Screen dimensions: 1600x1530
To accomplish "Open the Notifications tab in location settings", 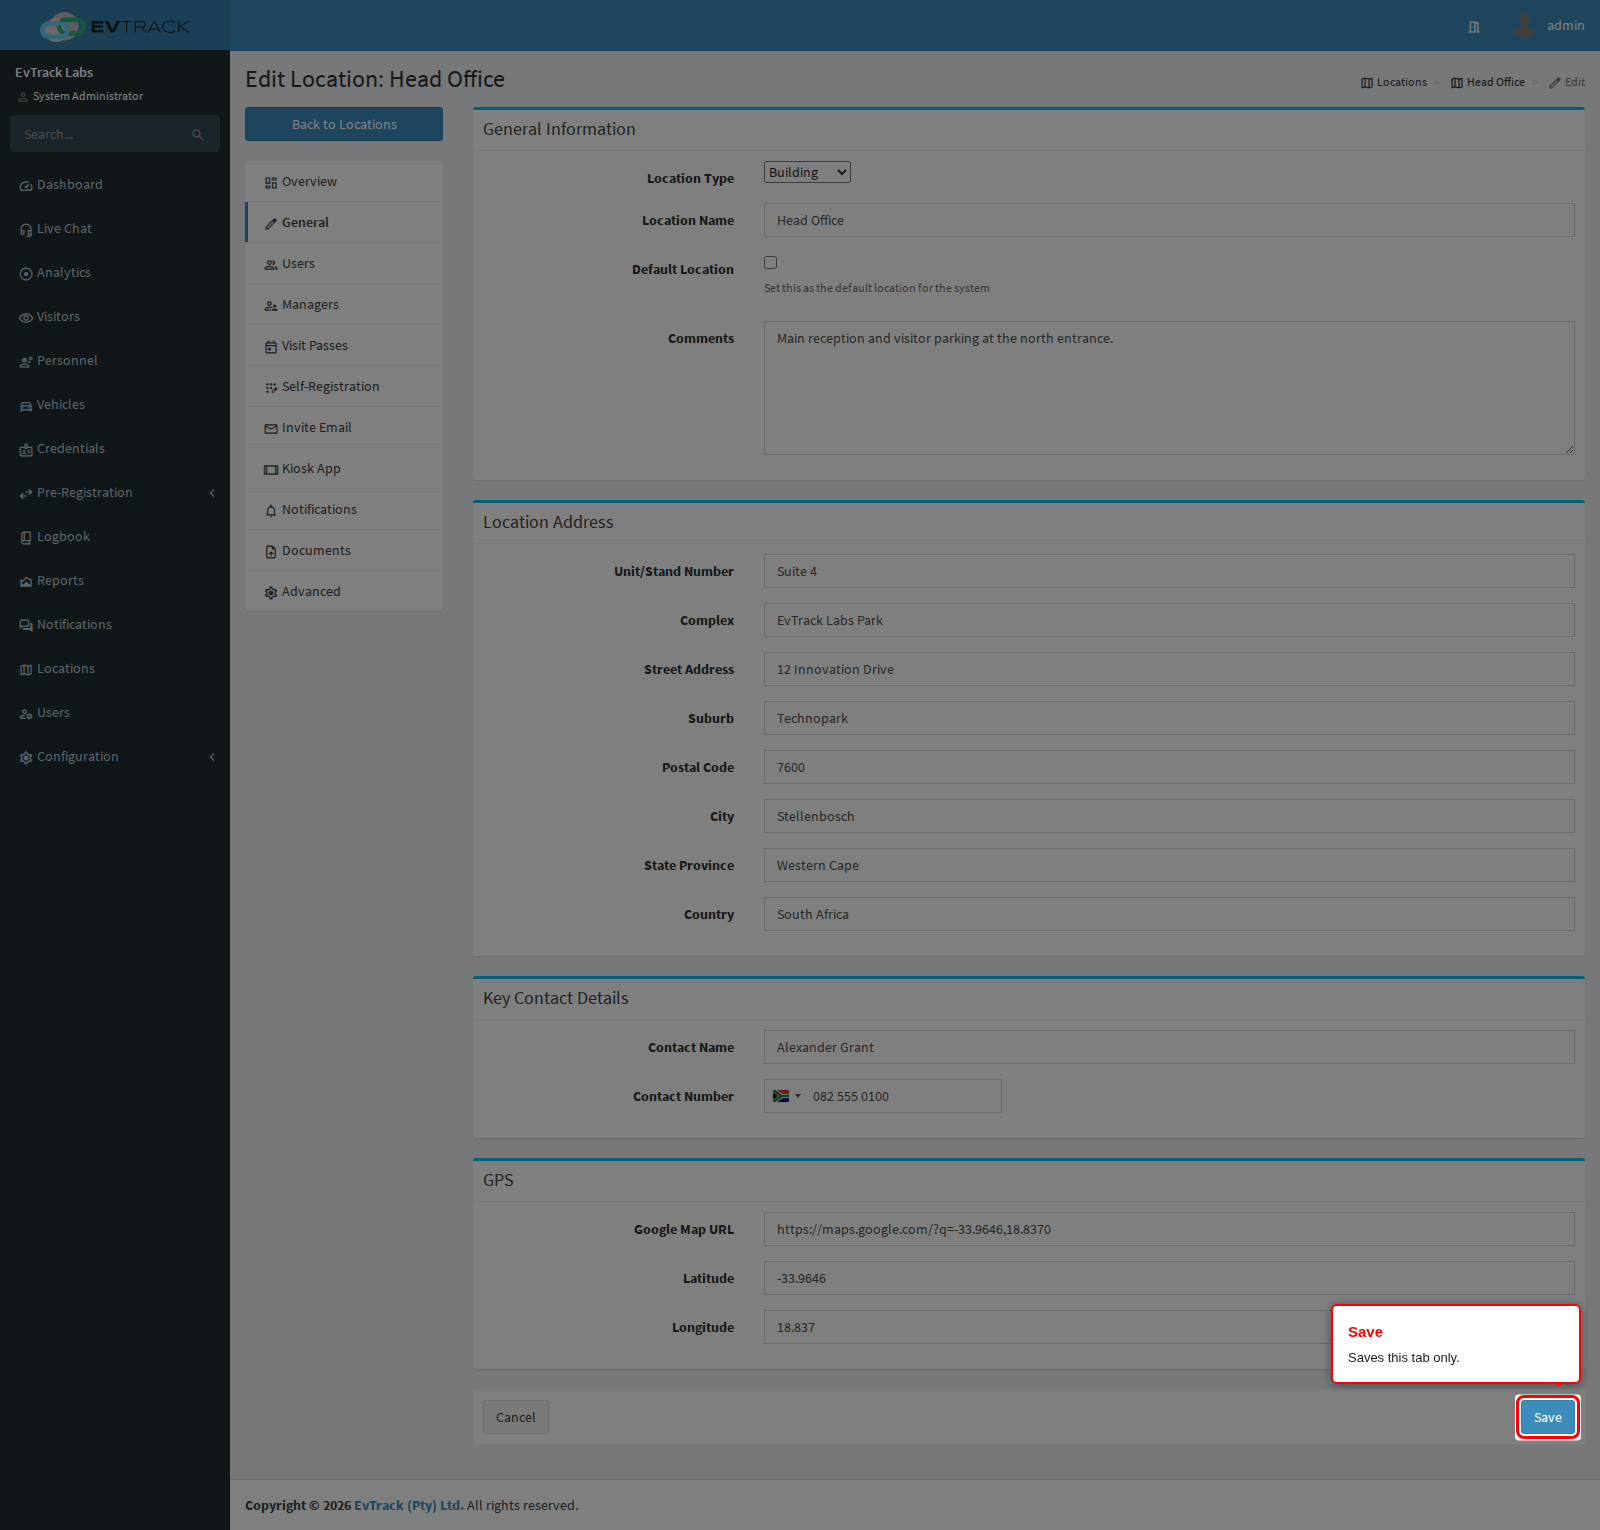I will coord(344,510).
